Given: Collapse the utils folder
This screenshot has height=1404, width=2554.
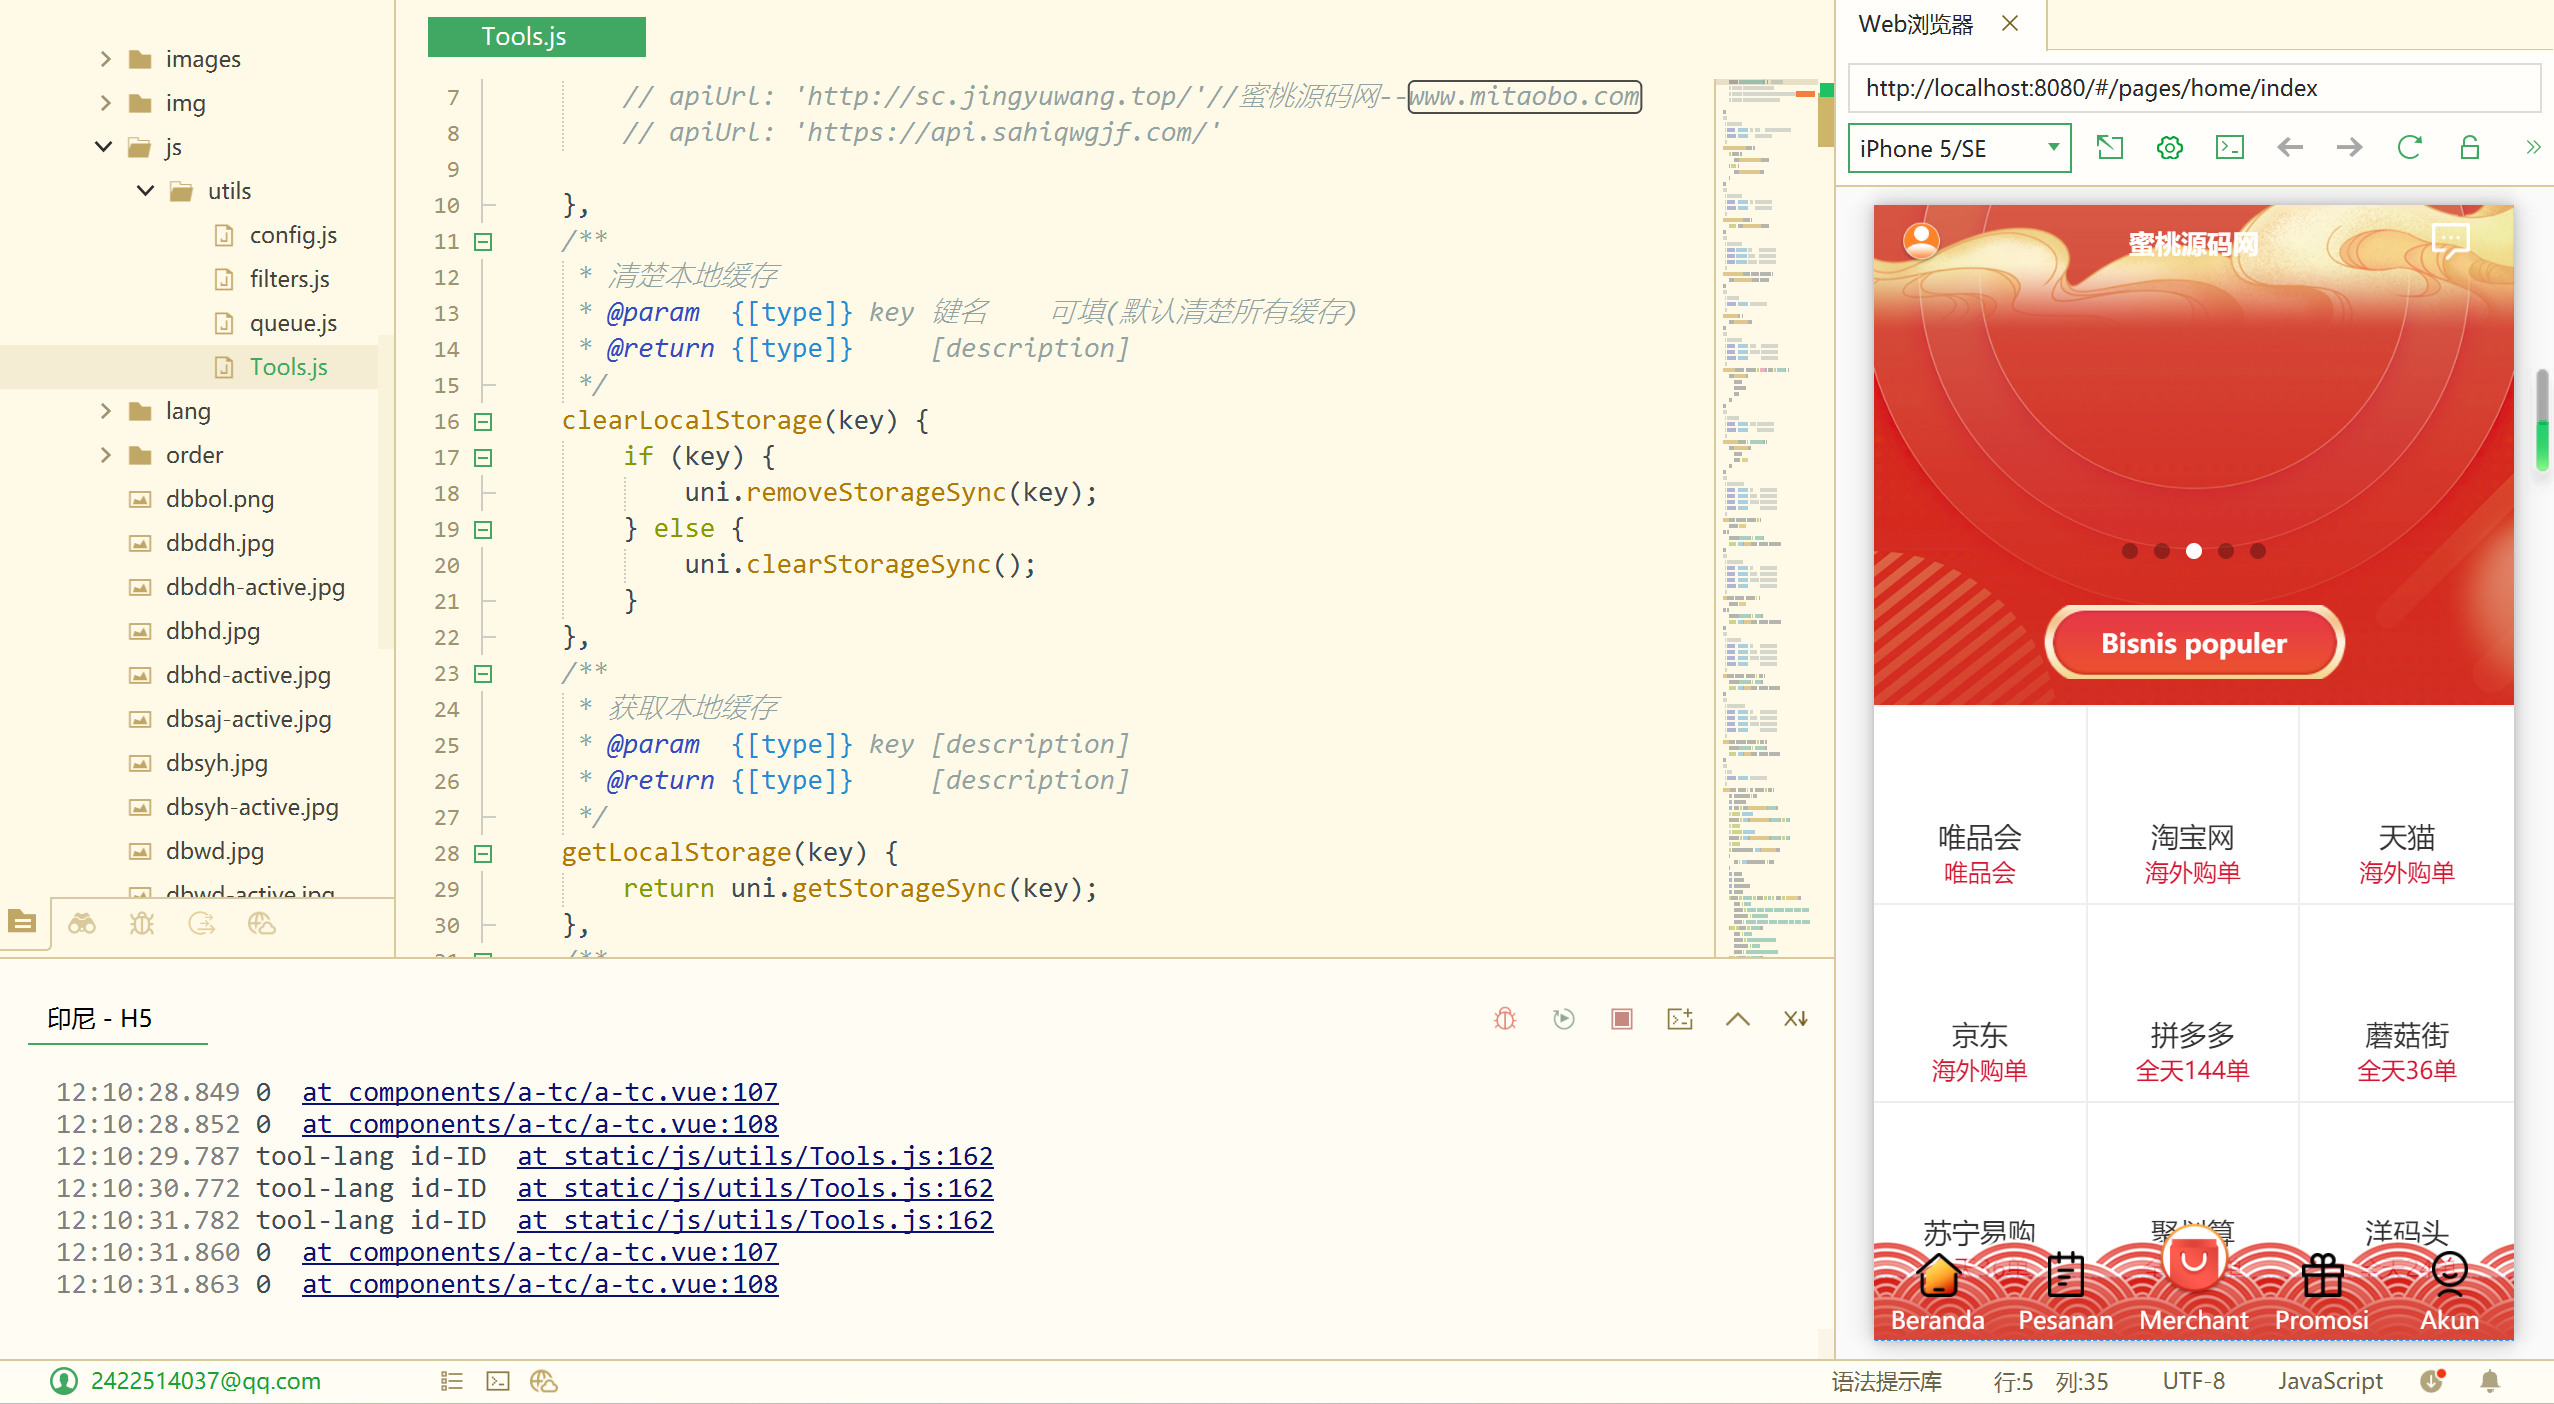Looking at the screenshot, I should (x=146, y=191).
